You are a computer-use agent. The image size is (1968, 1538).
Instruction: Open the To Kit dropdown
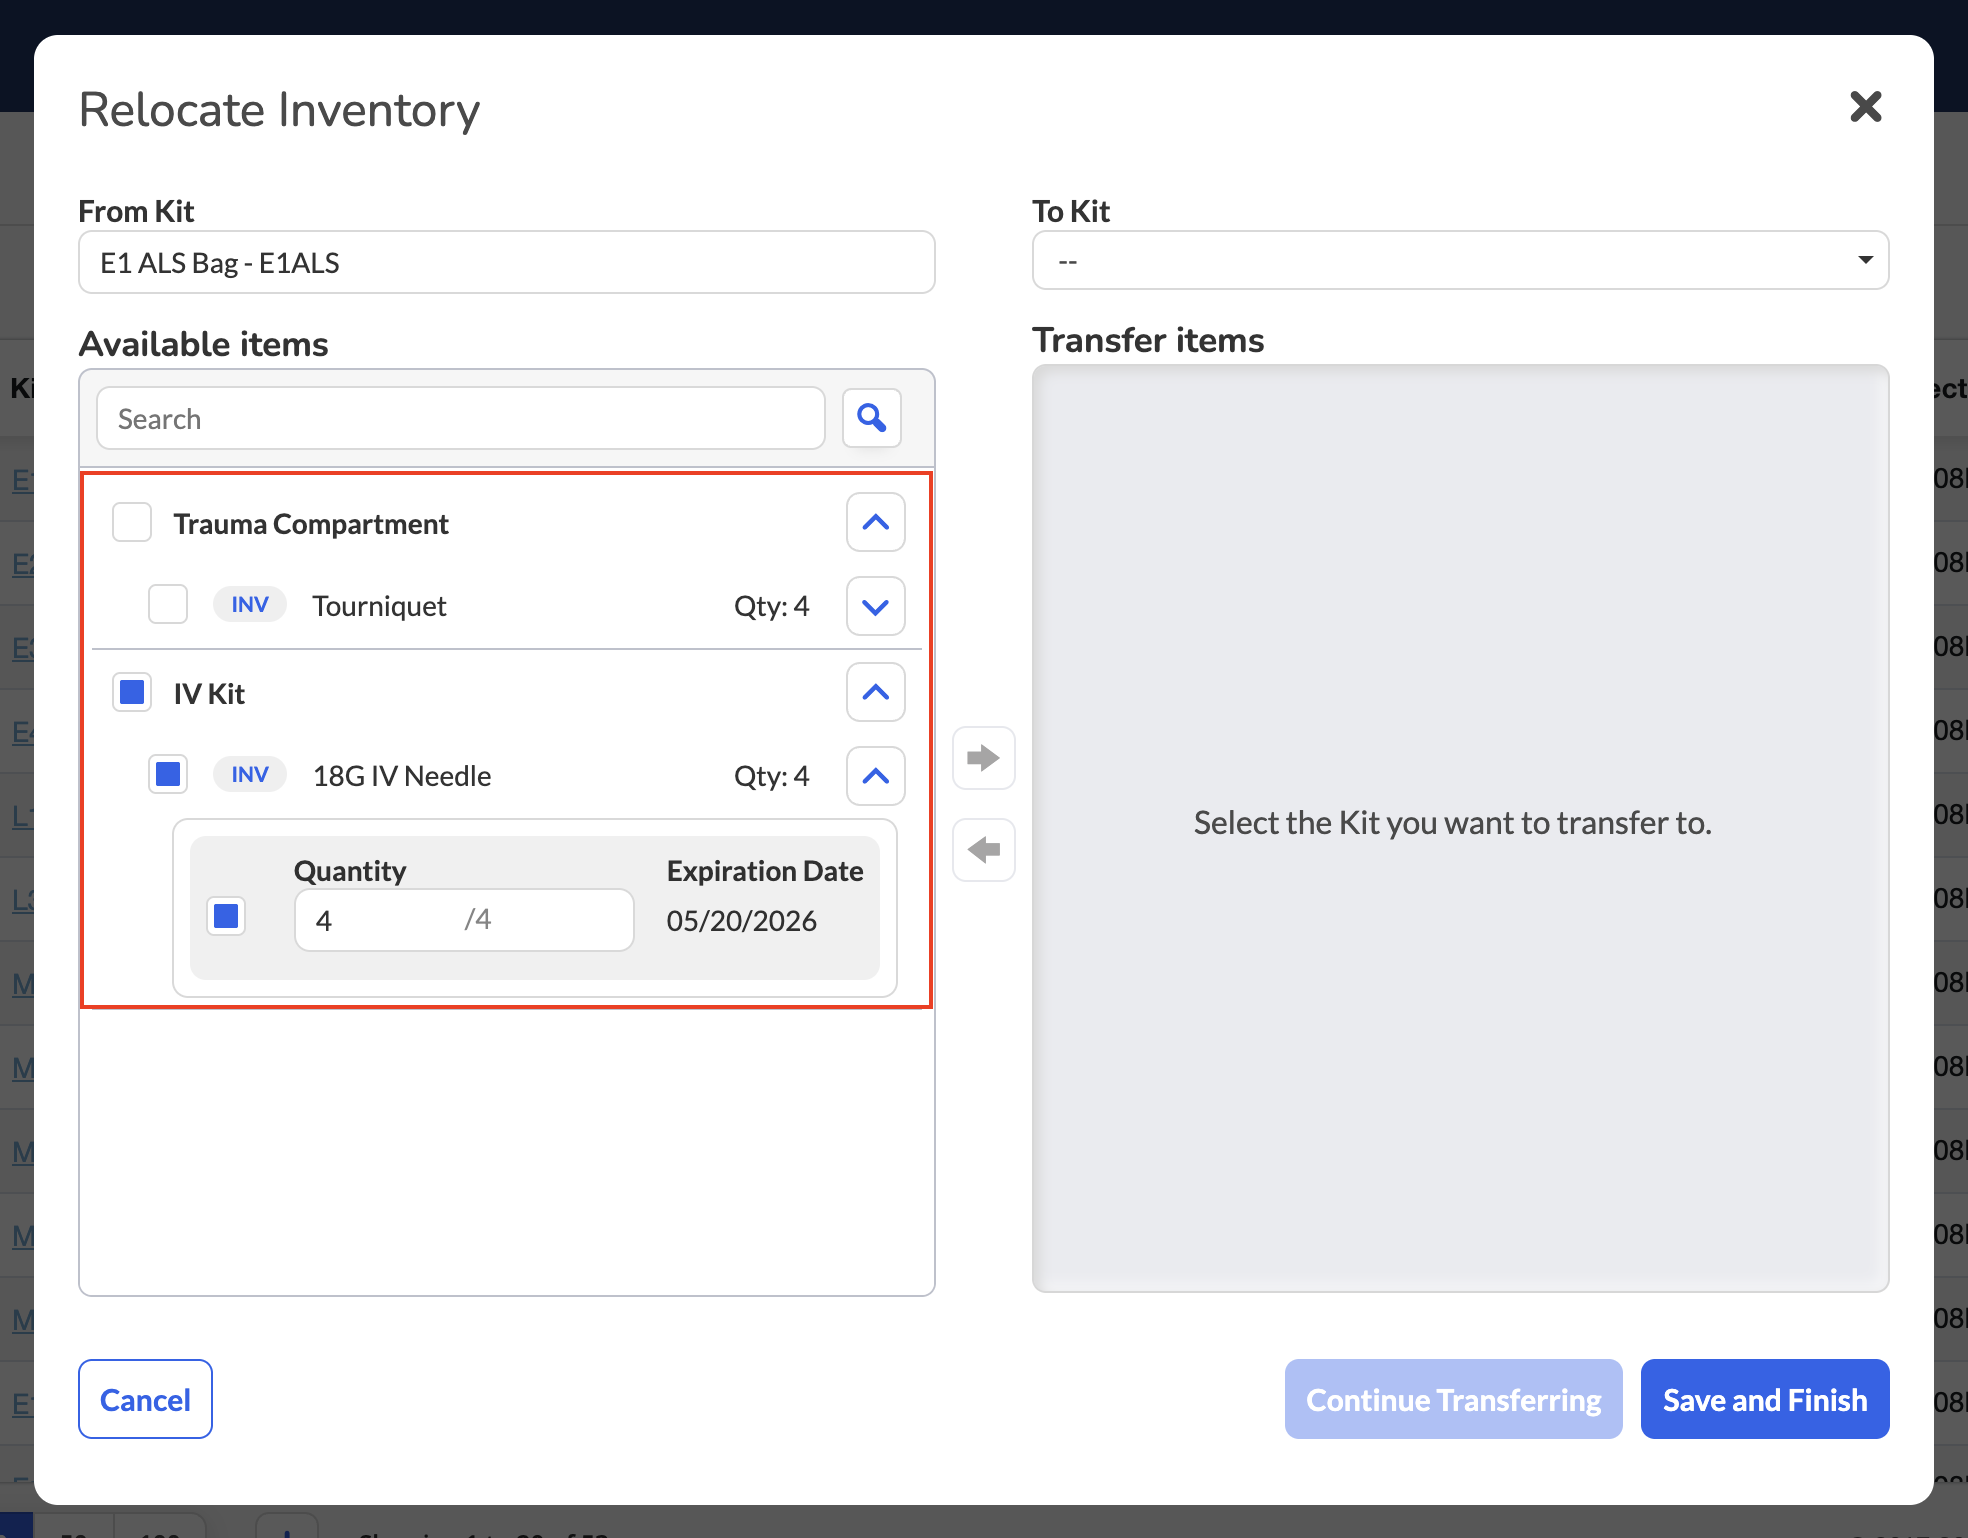pos(1460,261)
